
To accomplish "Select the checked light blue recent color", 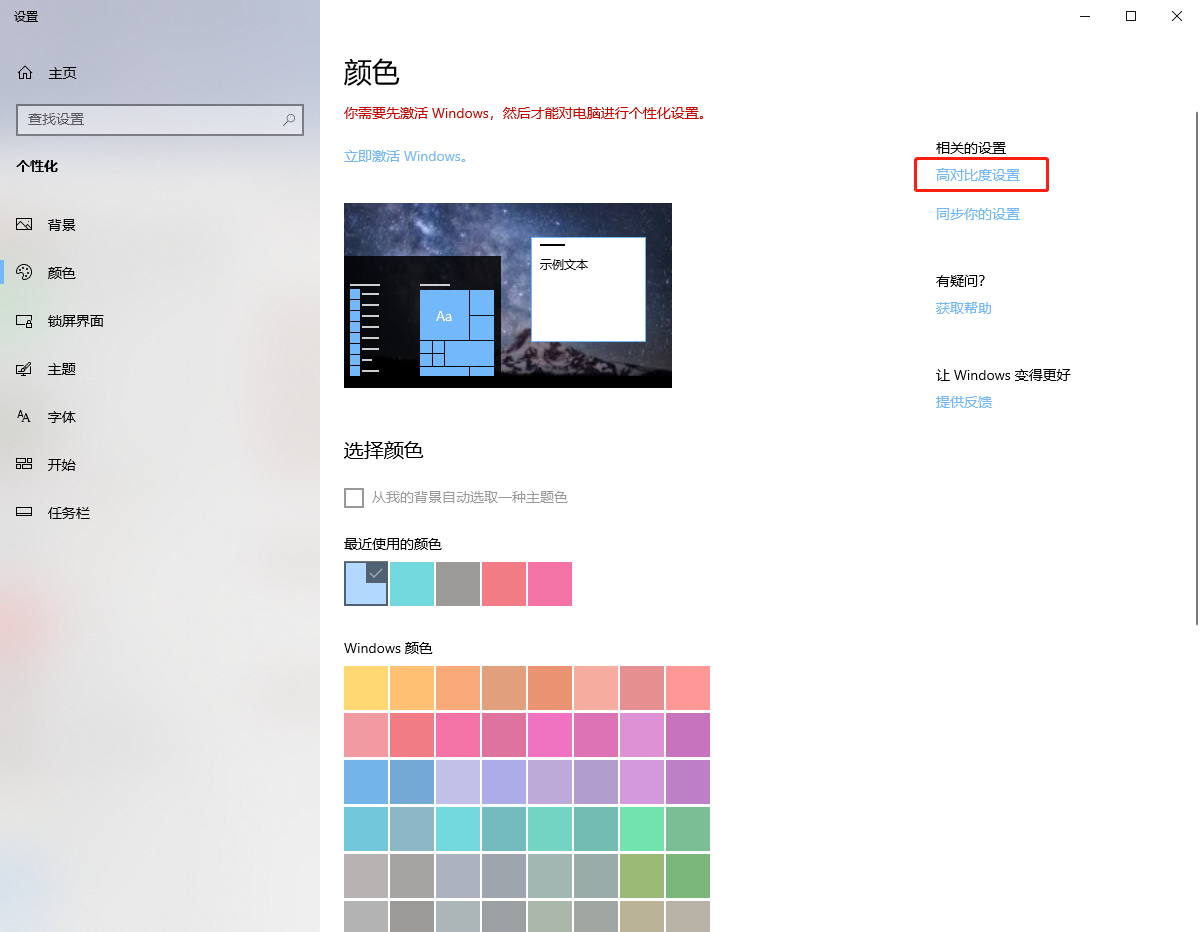I will (365, 584).
